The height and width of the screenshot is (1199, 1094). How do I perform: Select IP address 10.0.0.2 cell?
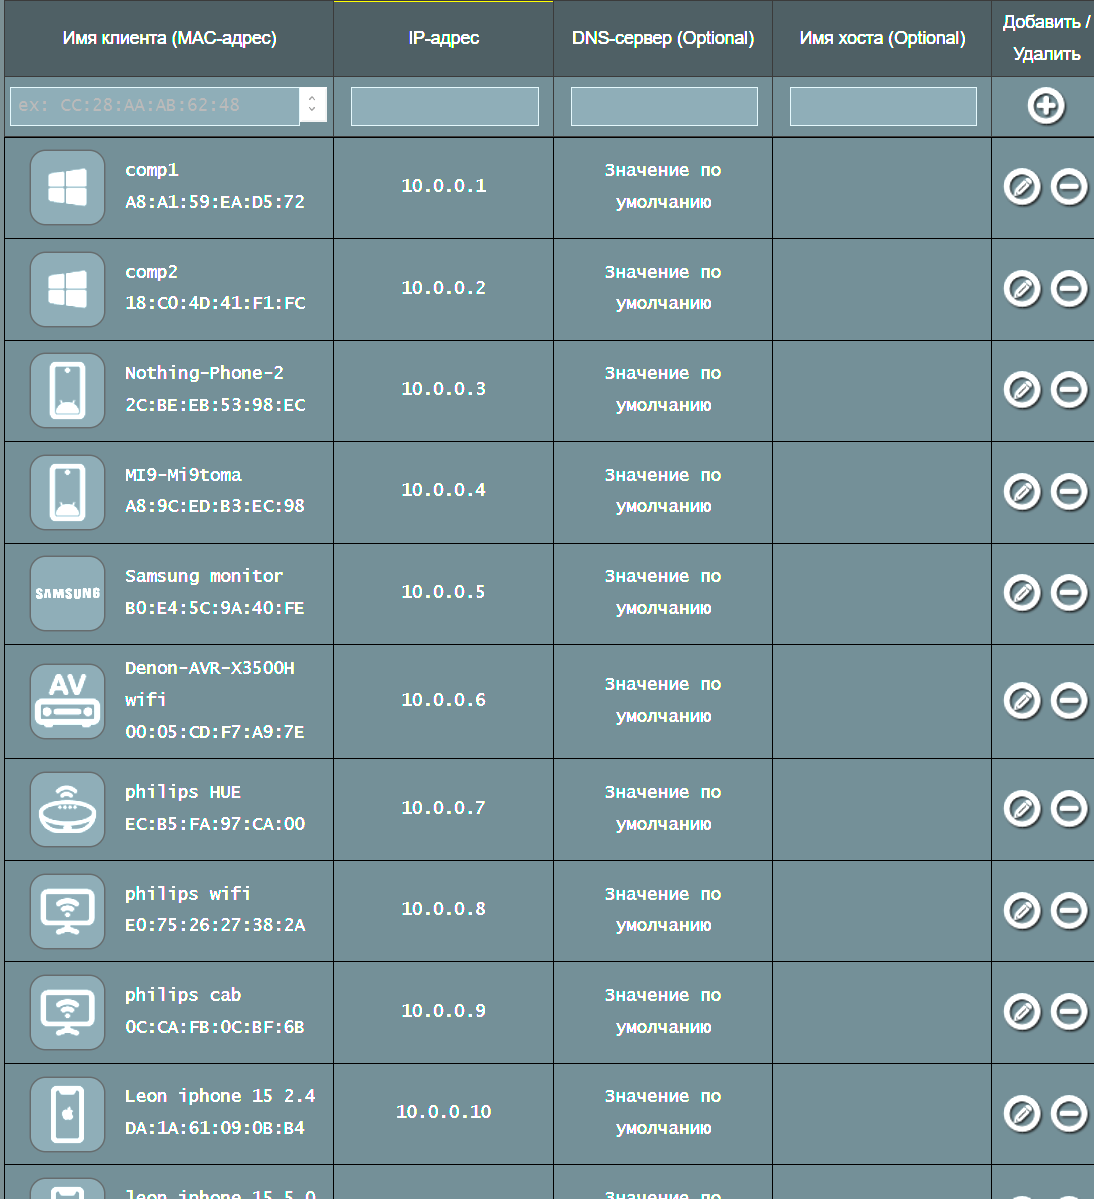(x=443, y=288)
